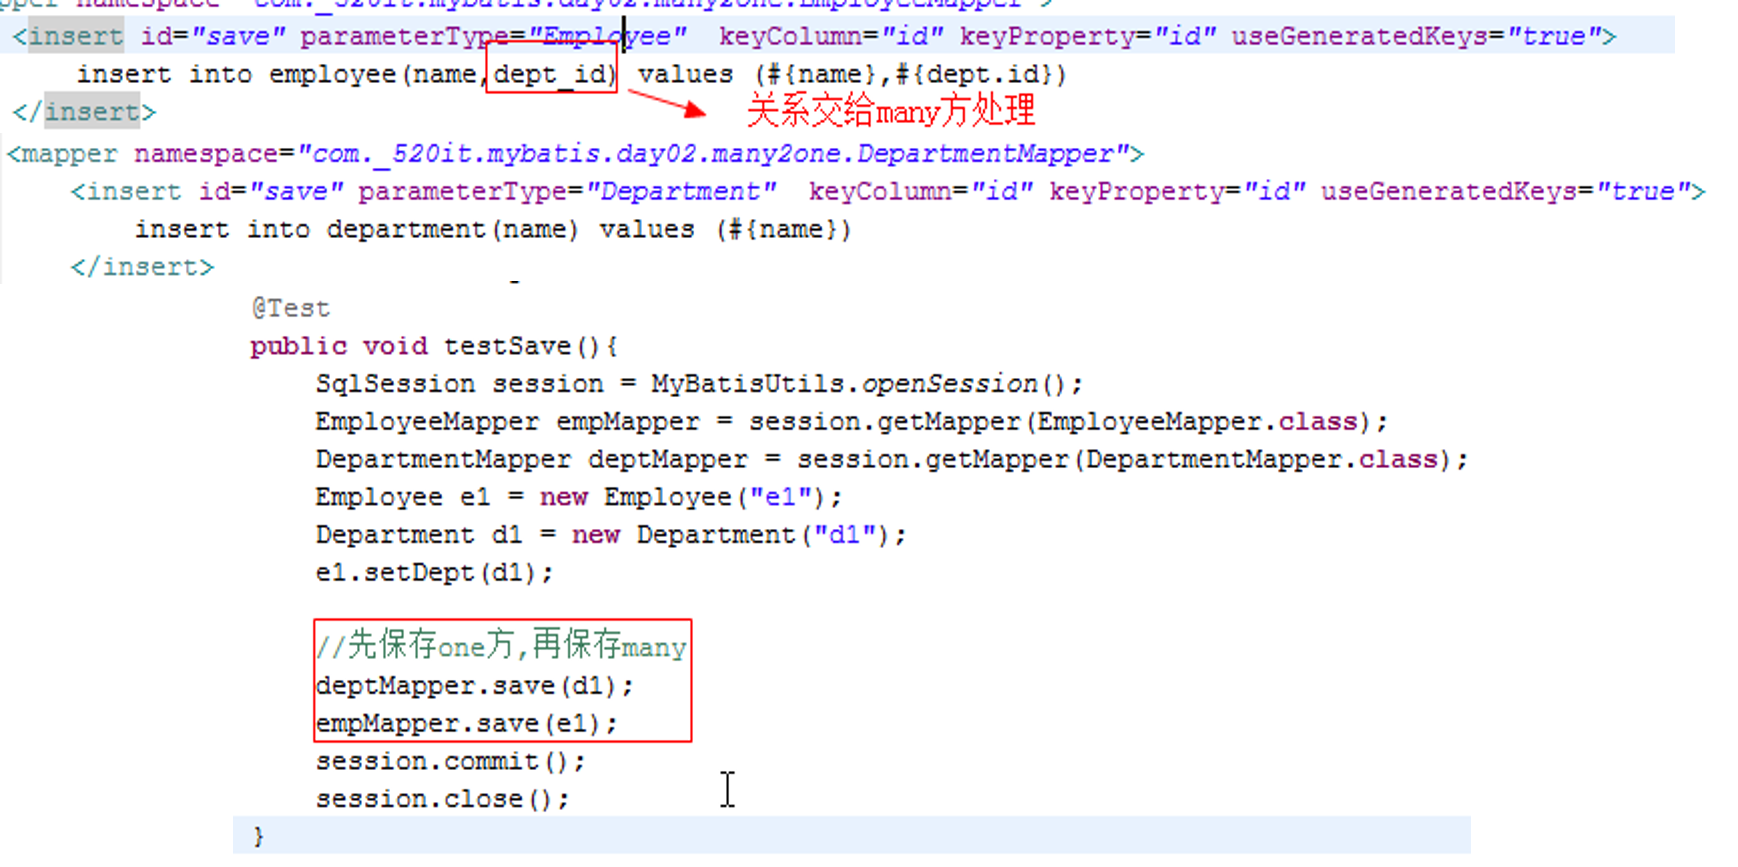Click the testSave method name
Image resolution: width=1738 pixels, height=867 pixels.
coord(507,346)
